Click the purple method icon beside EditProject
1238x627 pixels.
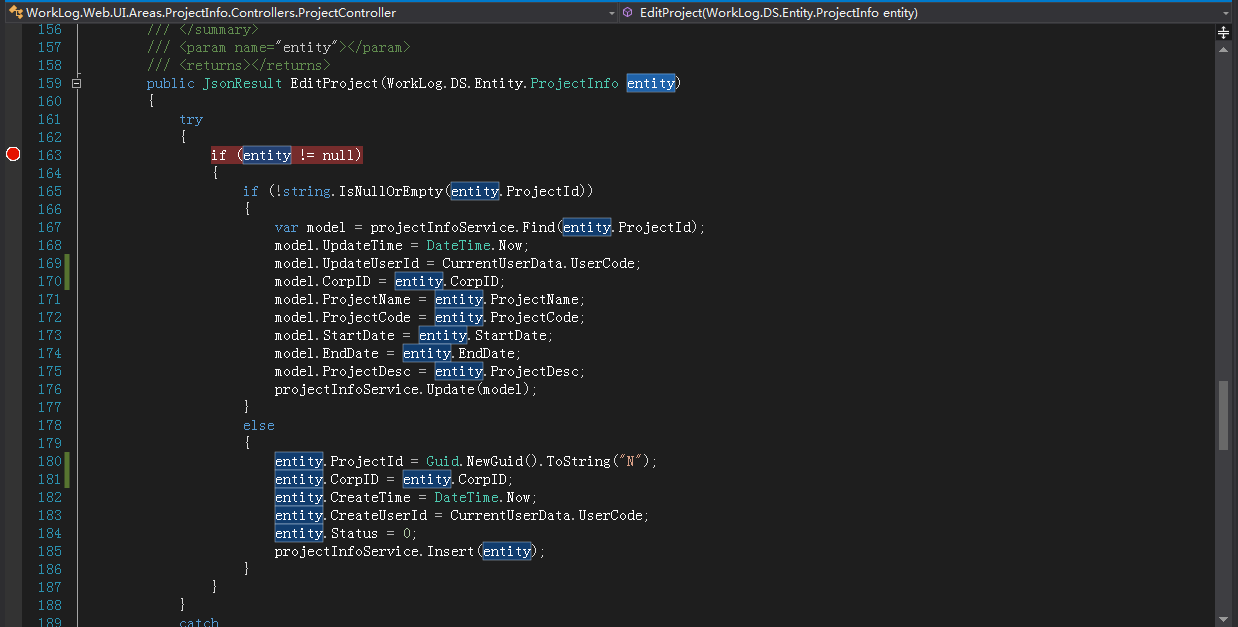(628, 13)
